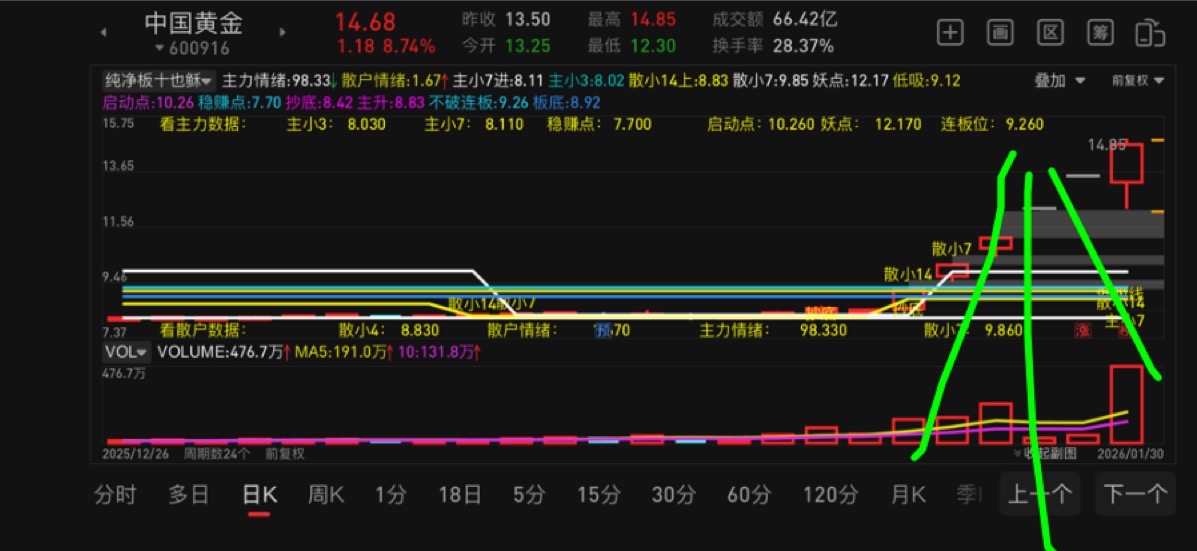Tap the stock name 中国黄金
The height and width of the screenshot is (551, 1197).
coord(194,23)
